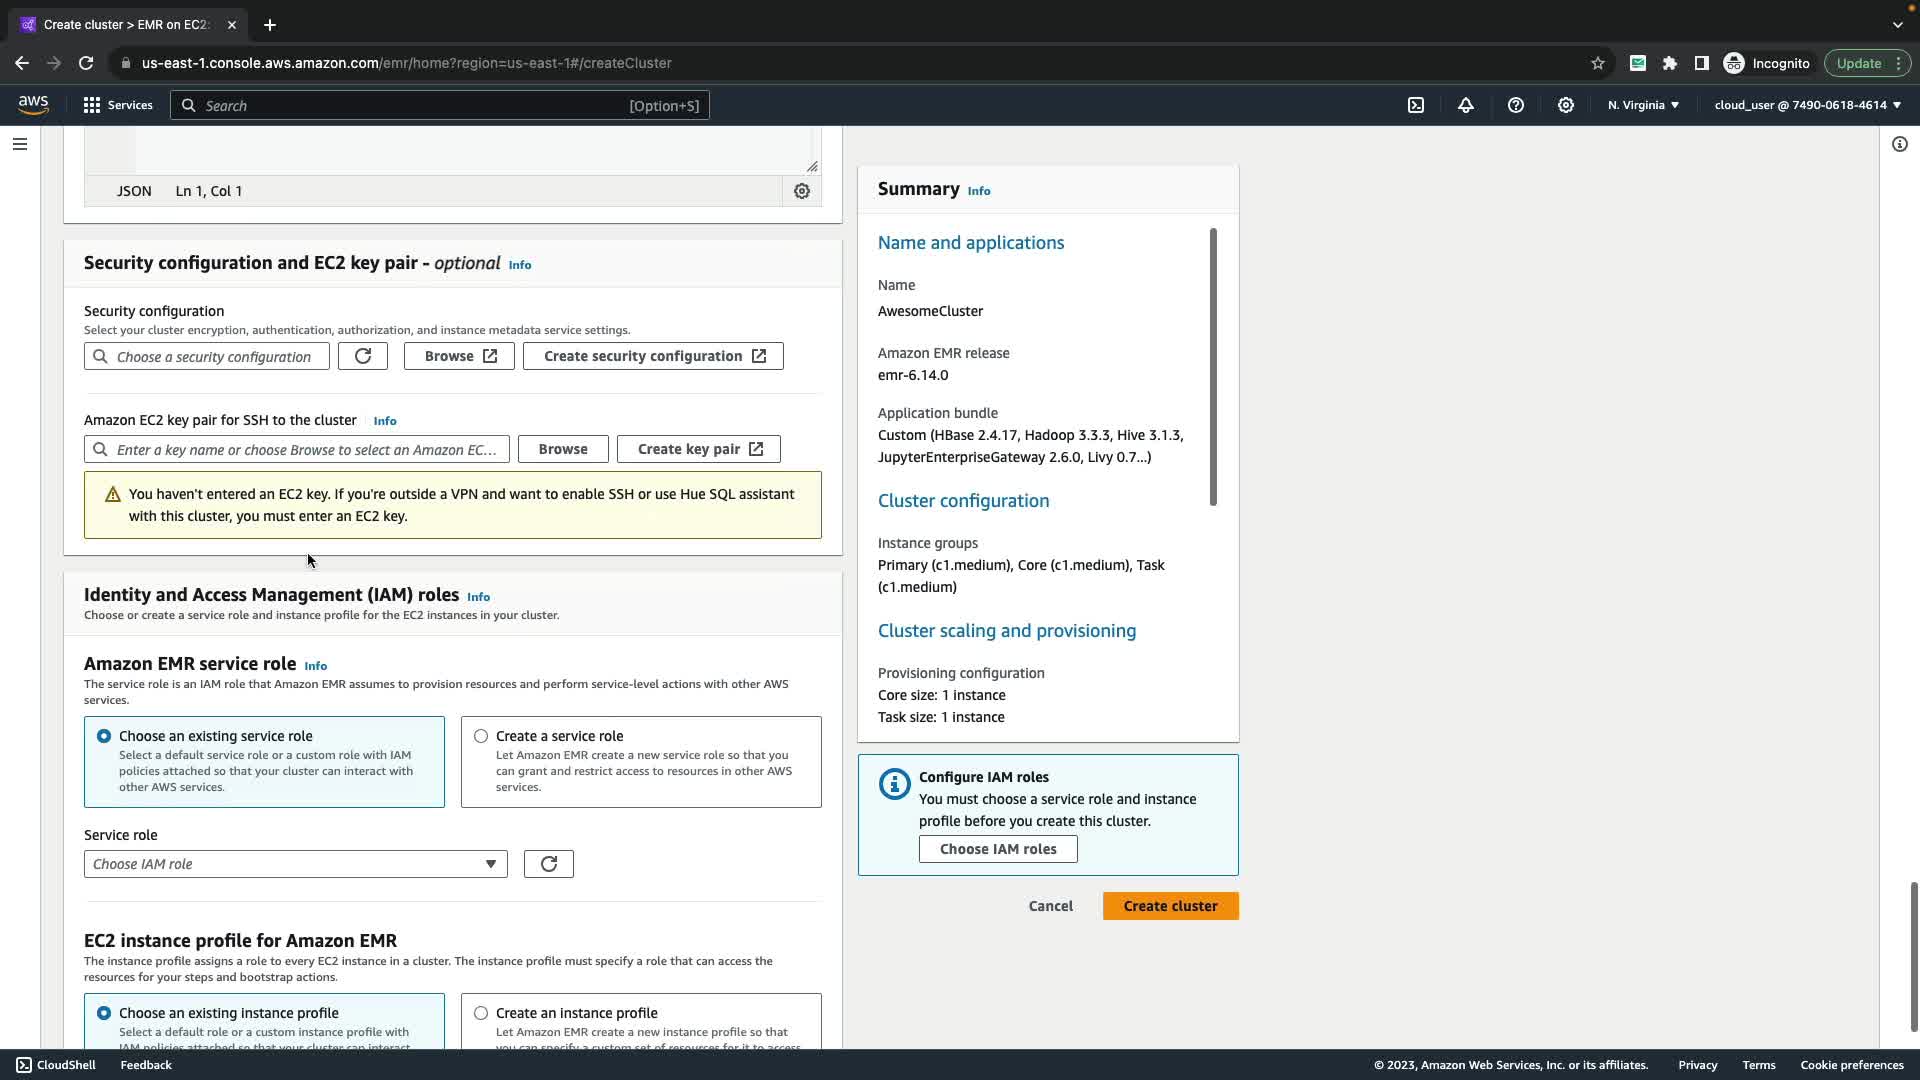Click the Summary panel scrollbar

[1213, 367]
